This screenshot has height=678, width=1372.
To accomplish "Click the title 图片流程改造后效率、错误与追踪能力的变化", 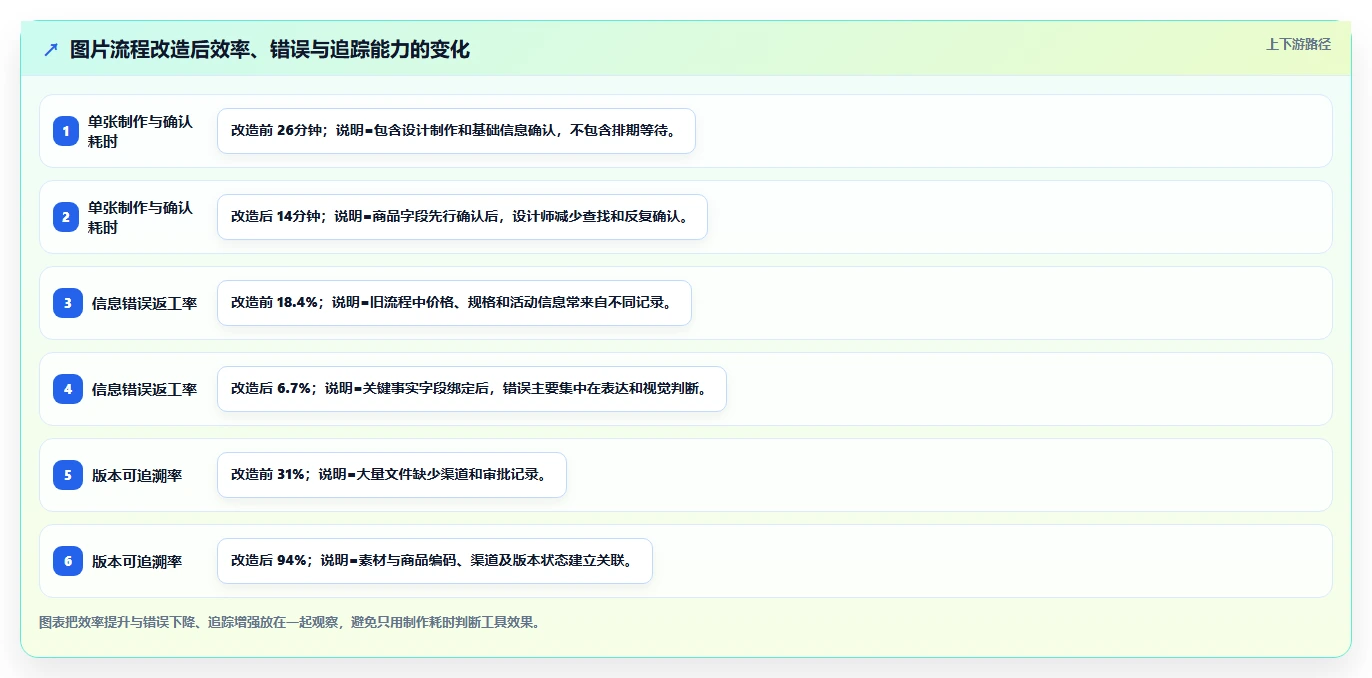I will coord(270,49).
